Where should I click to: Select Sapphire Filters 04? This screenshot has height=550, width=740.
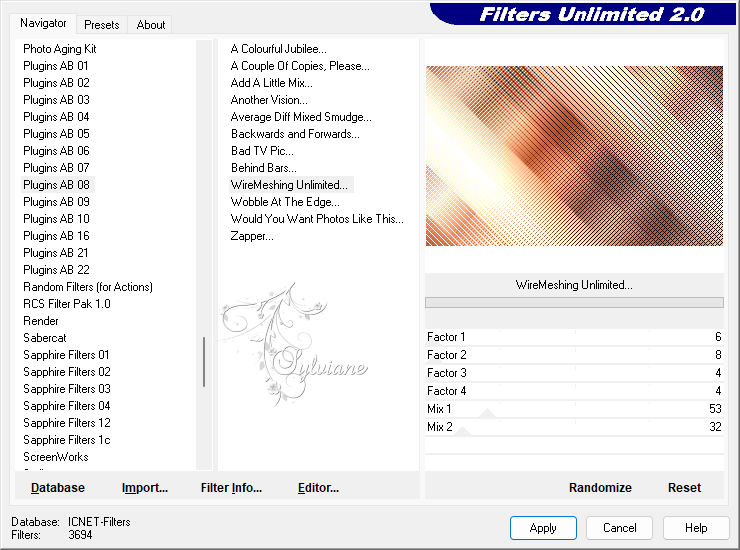point(67,406)
